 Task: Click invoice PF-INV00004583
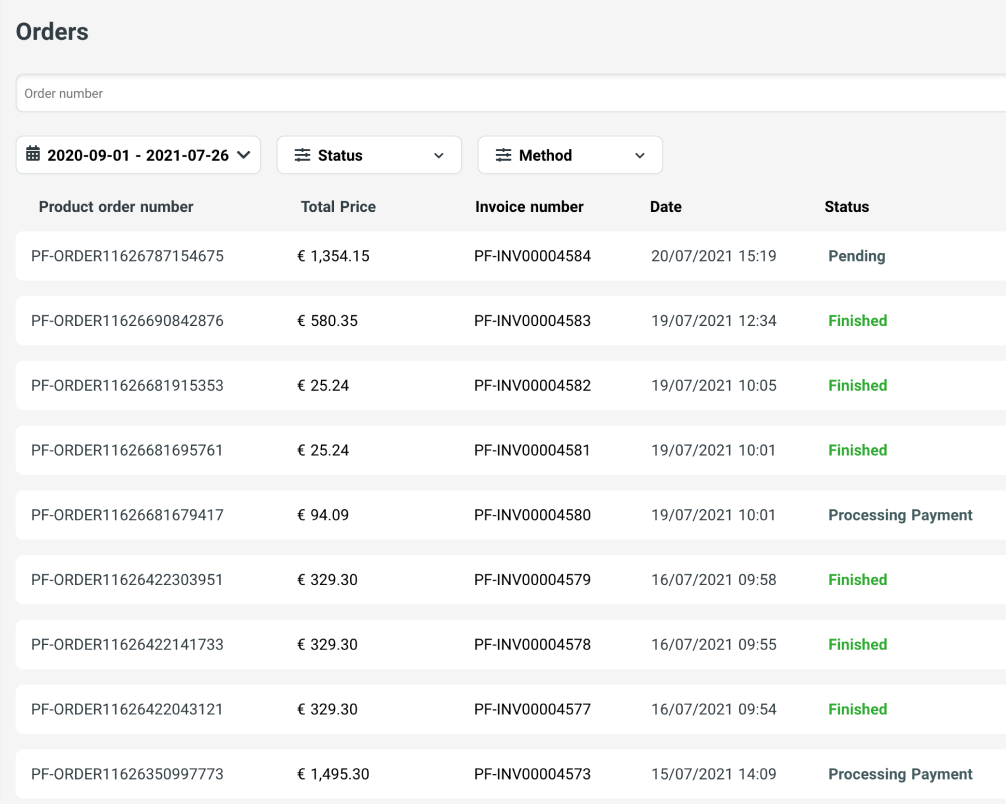(533, 321)
